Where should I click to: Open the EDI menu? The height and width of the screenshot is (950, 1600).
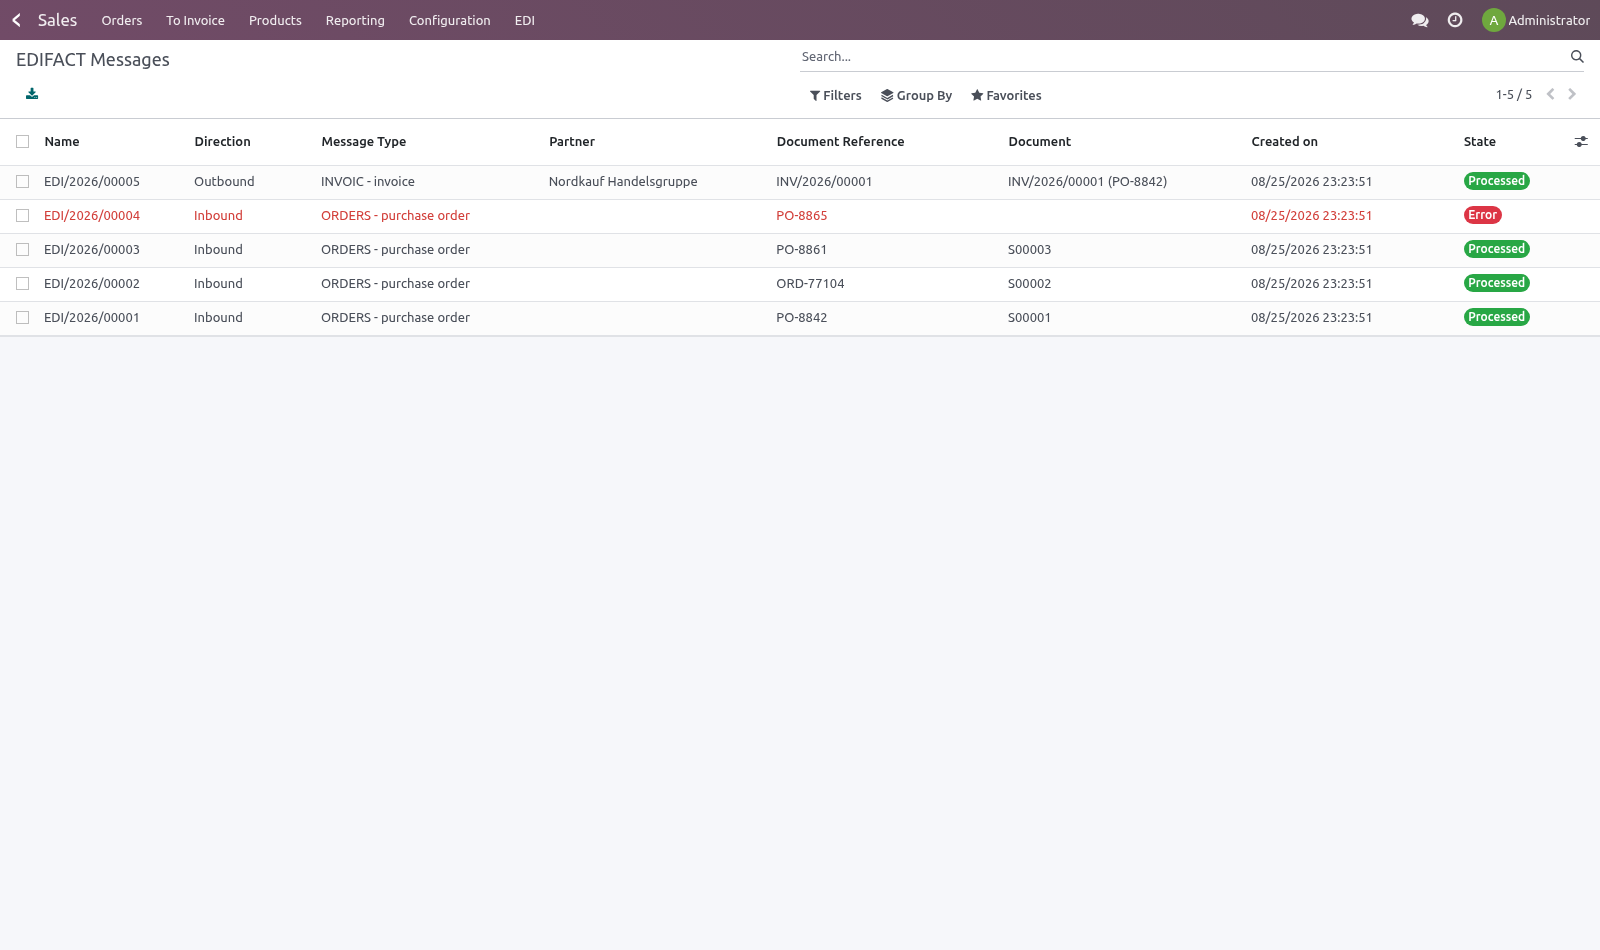525,20
